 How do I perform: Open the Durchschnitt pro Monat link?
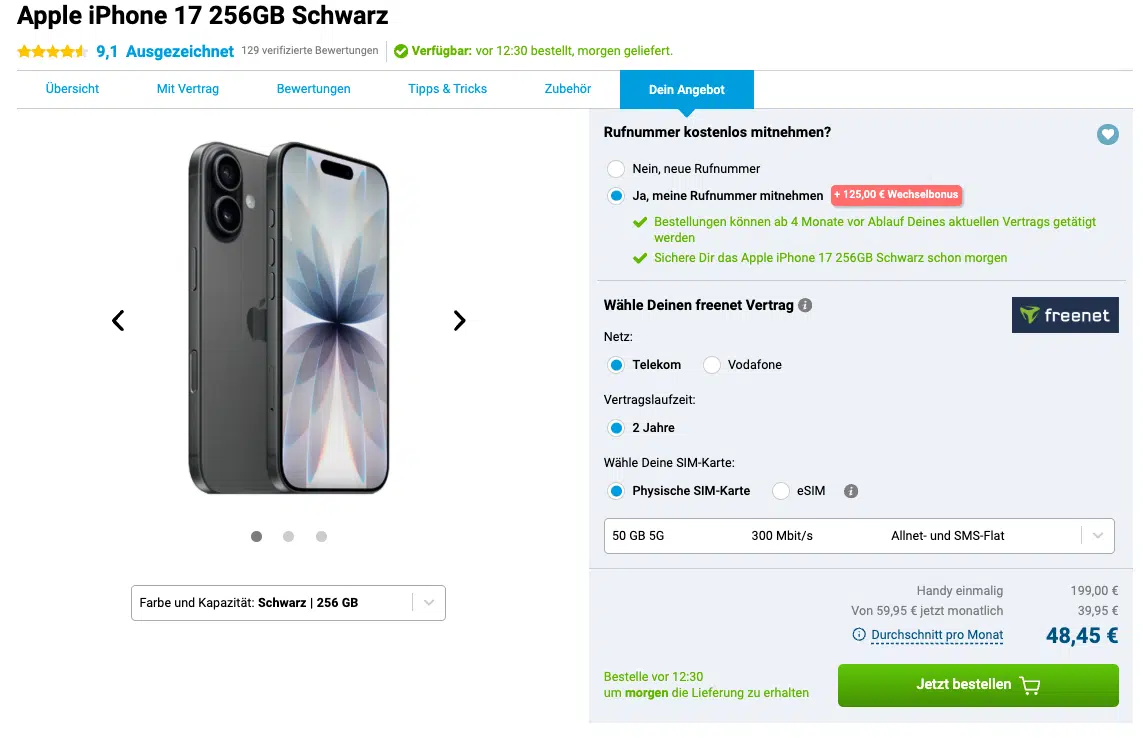937,635
